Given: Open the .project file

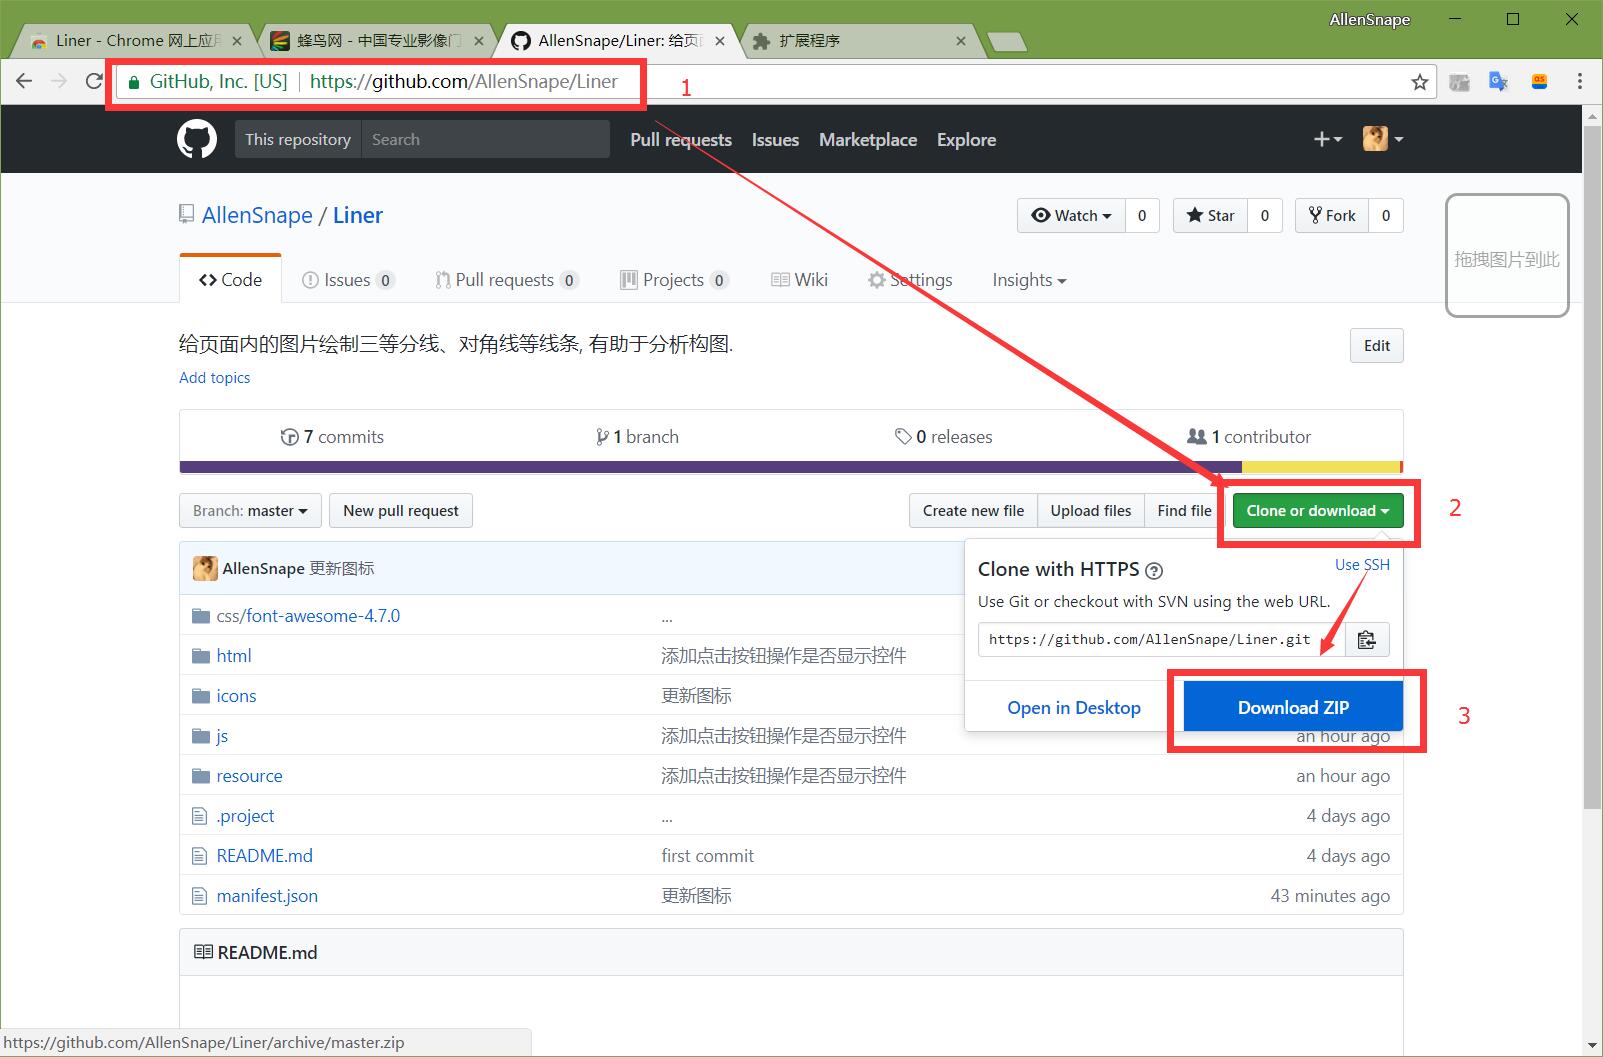Looking at the screenshot, I should pyautogui.click(x=245, y=816).
